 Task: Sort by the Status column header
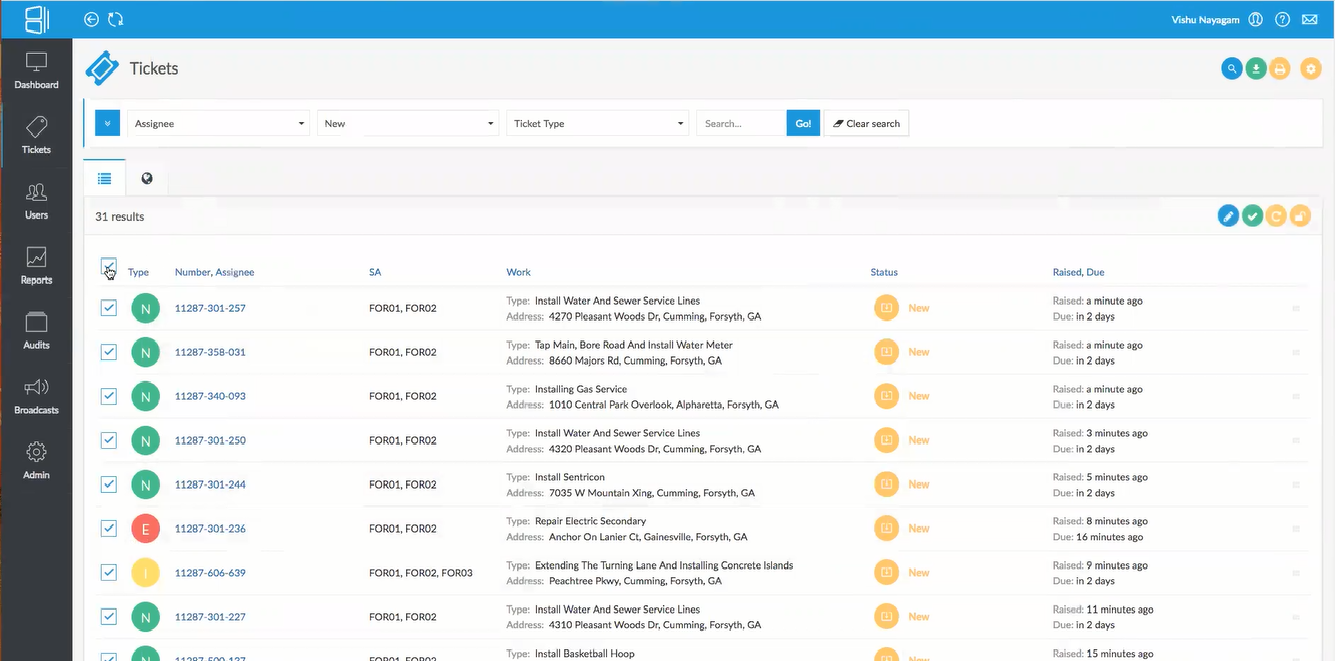tap(884, 272)
